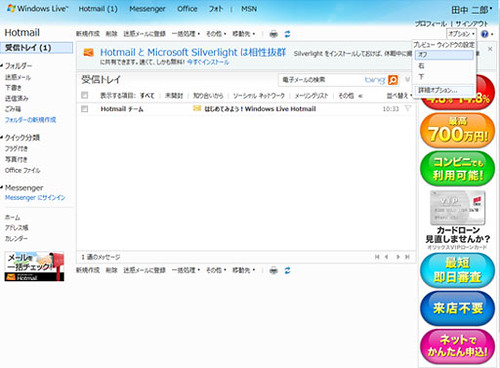This screenshot has height=368, width=500.
Task: Click the プロフィール link
Action: tap(431, 24)
